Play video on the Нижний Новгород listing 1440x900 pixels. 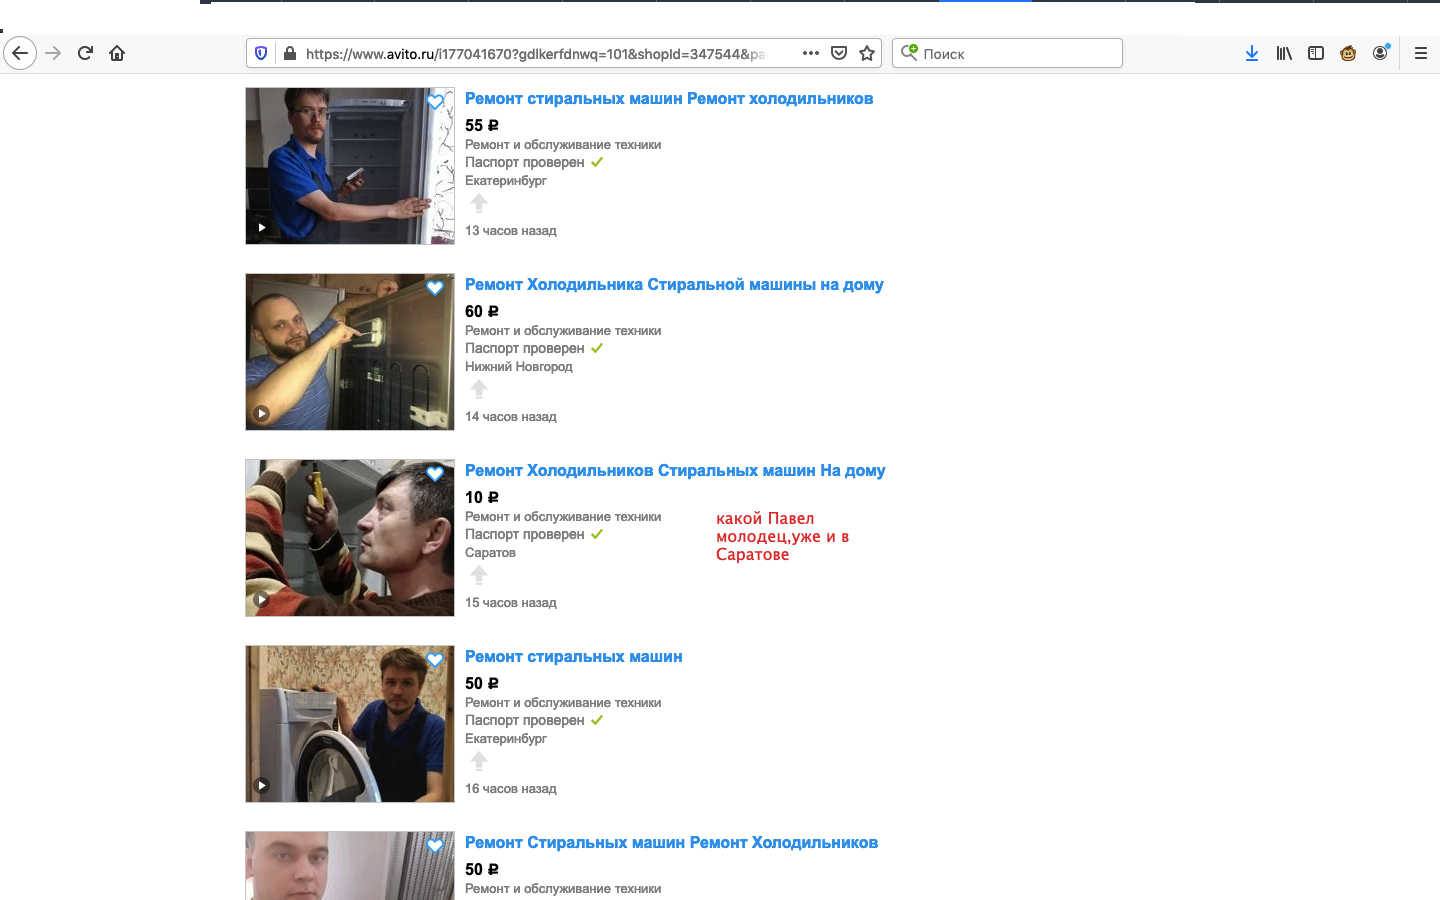click(261, 413)
